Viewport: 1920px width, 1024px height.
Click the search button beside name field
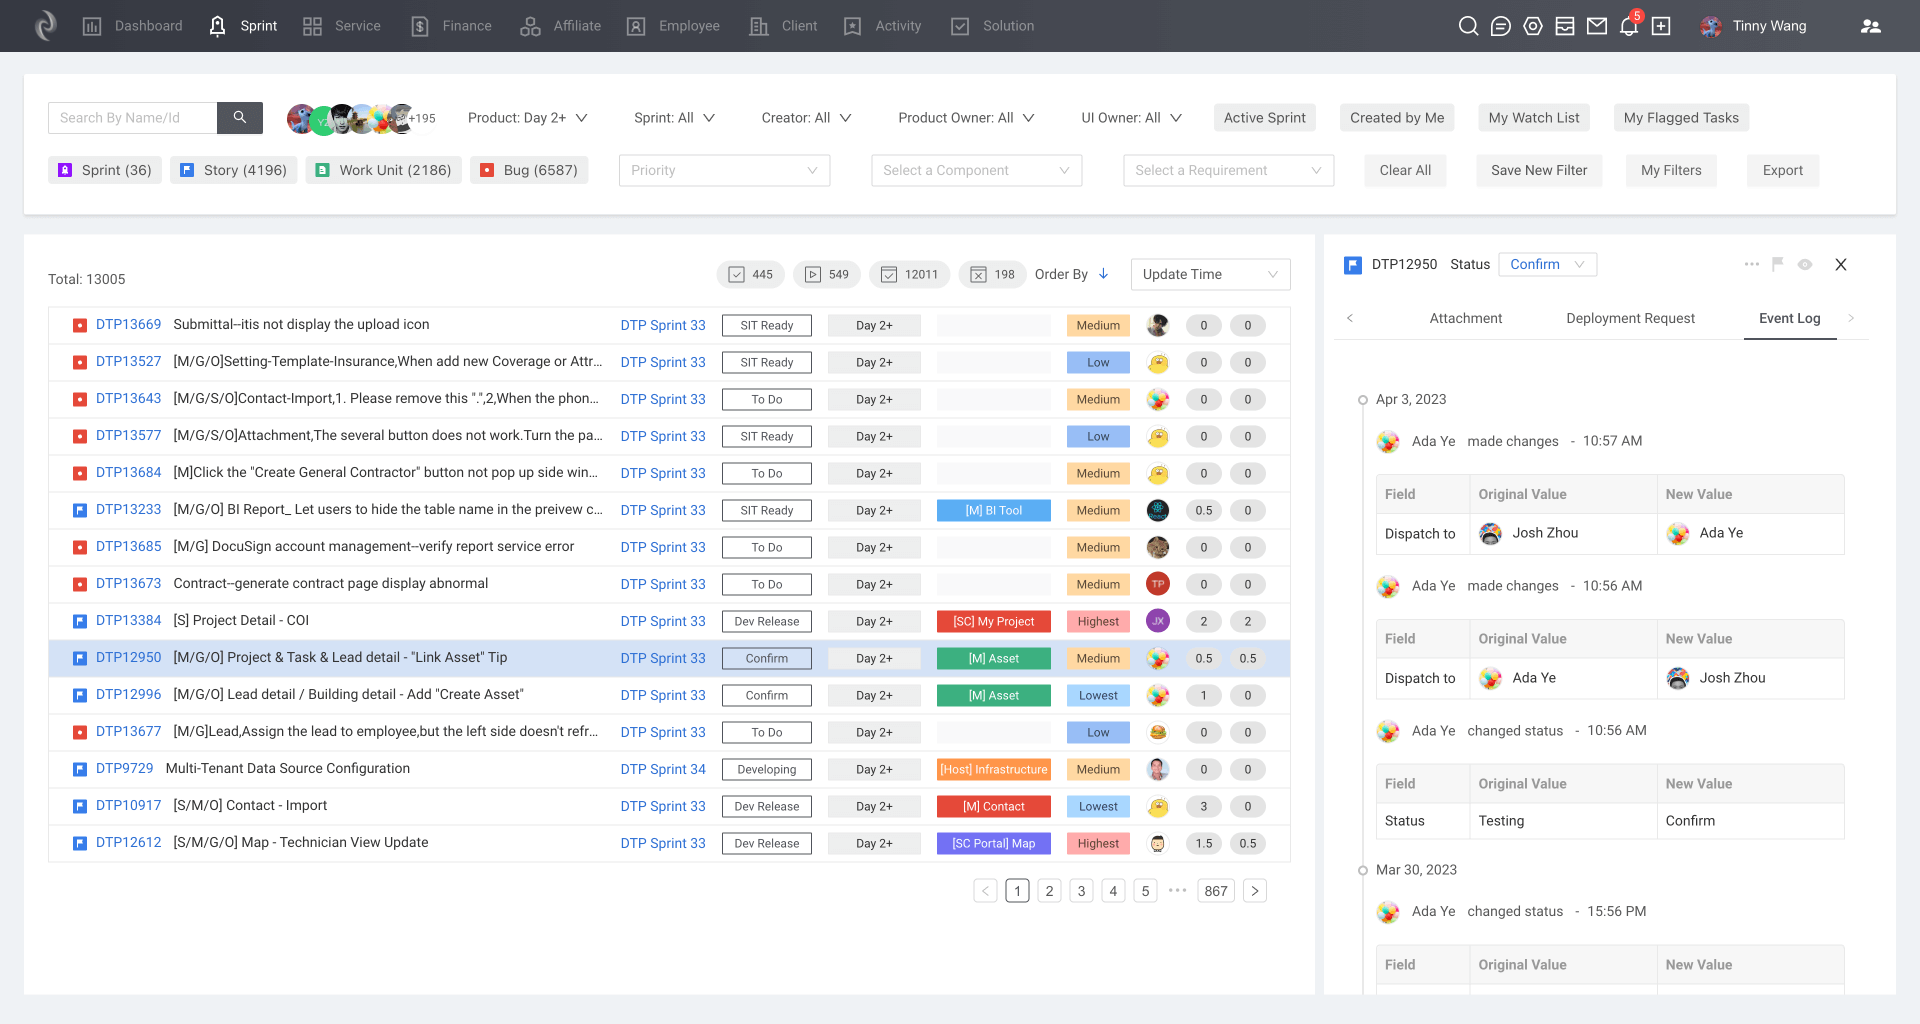tap(240, 118)
